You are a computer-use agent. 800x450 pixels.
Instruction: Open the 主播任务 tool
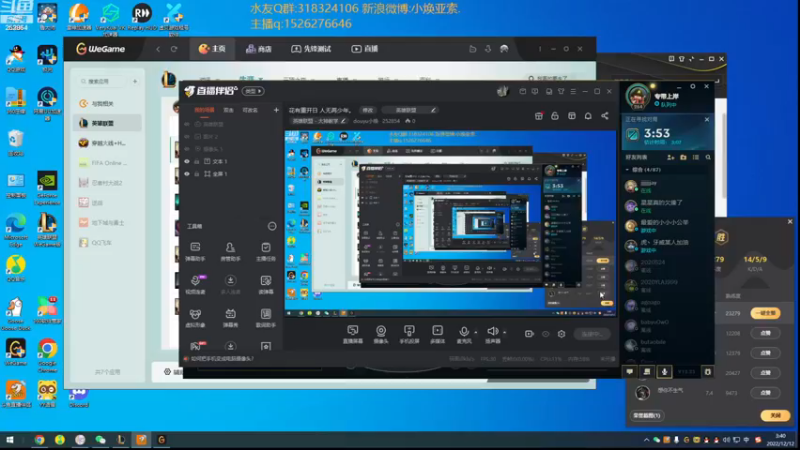pyautogui.click(x=266, y=252)
